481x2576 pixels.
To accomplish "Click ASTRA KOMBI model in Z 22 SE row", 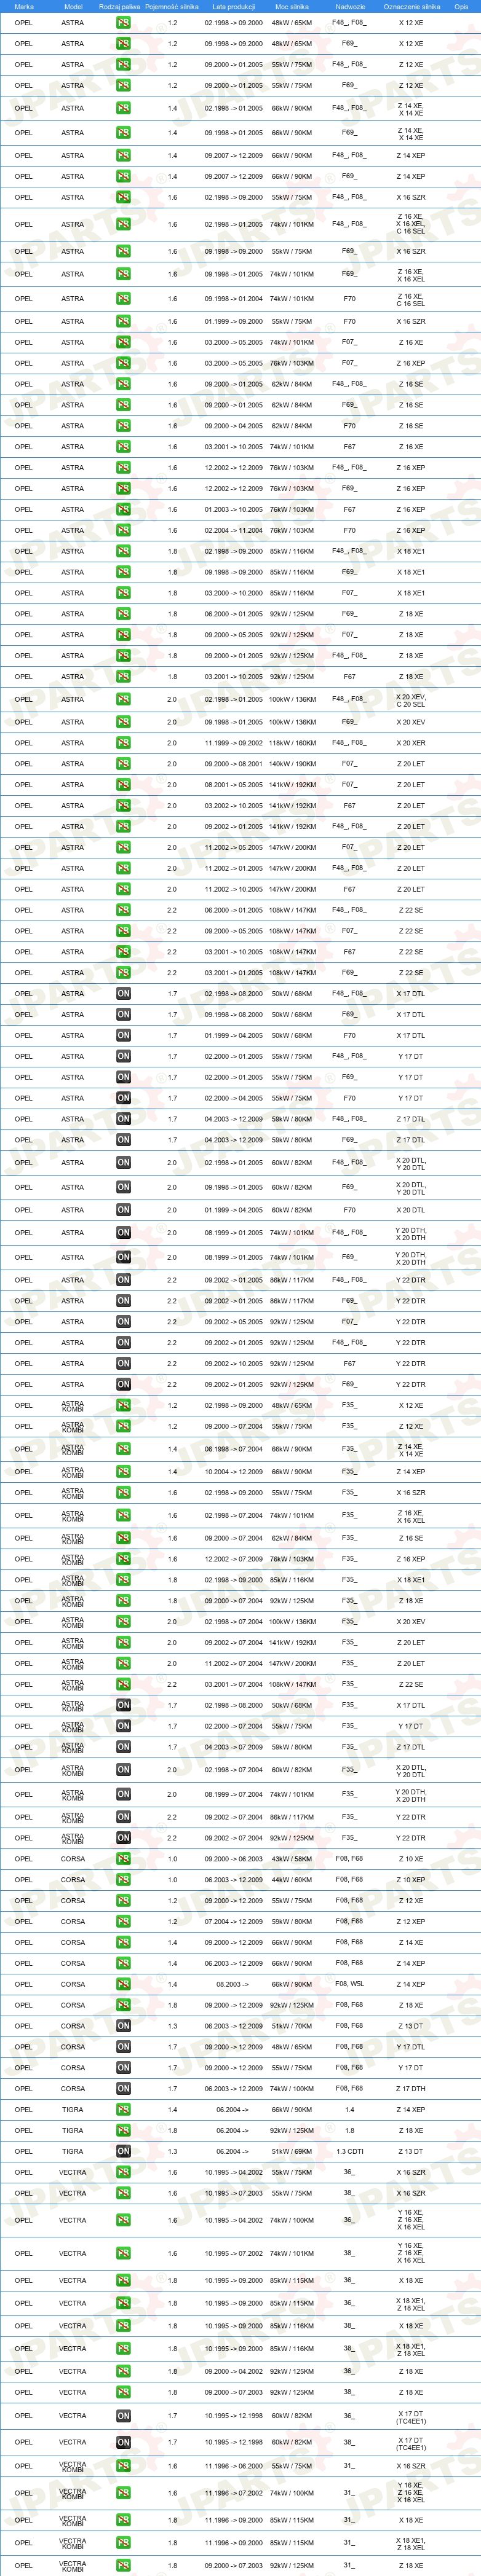I will [x=73, y=1685].
